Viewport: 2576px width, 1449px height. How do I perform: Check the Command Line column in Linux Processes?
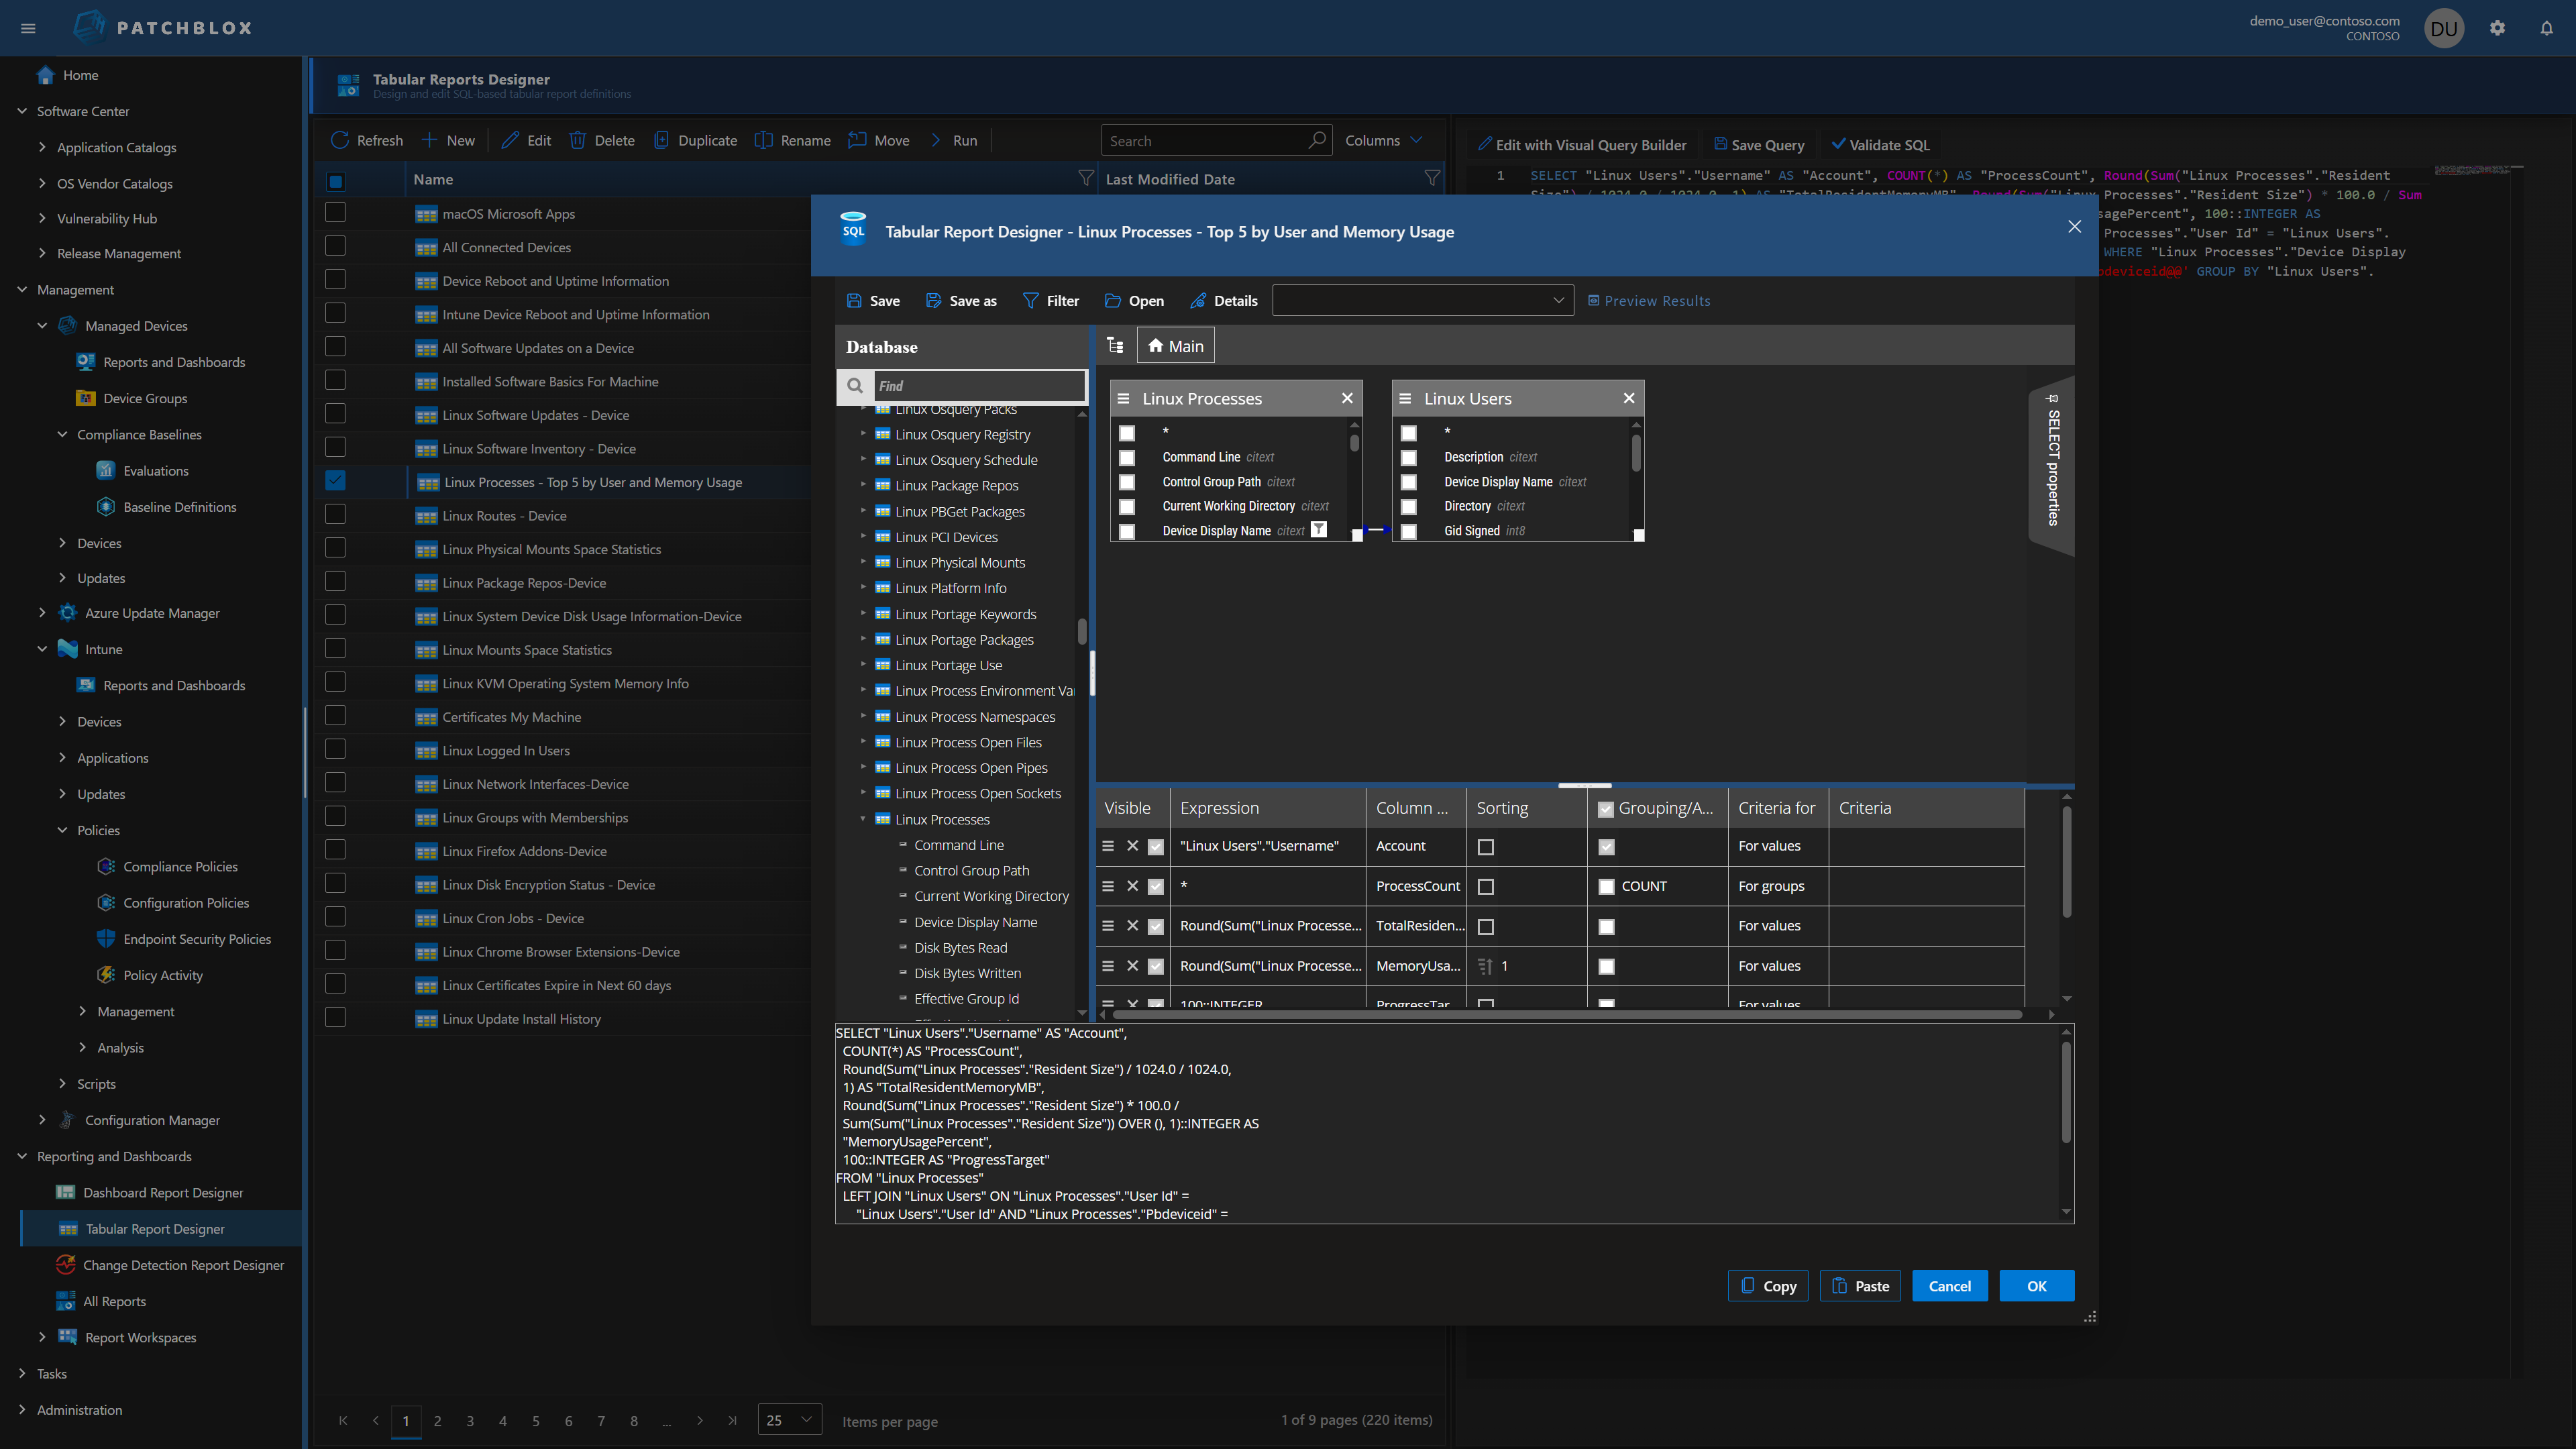pyautogui.click(x=1127, y=458)
